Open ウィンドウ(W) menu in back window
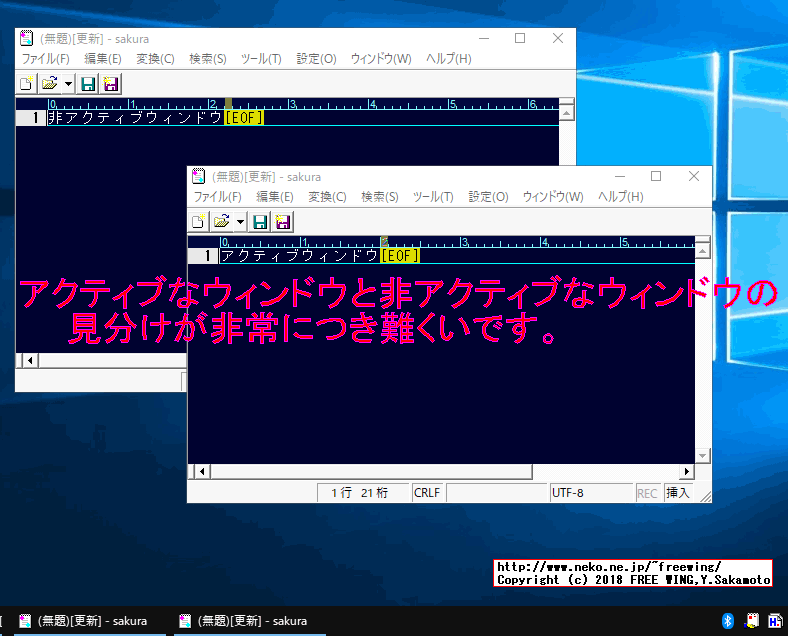The image size is (788, 636). click(x=381, y=58)
